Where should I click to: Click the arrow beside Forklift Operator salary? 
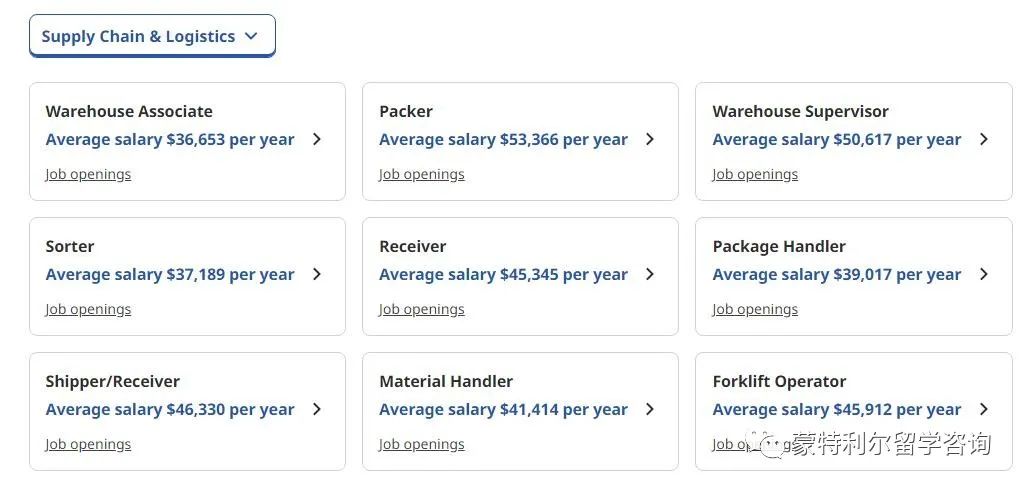pyautogui.click(x=984, y=409)
